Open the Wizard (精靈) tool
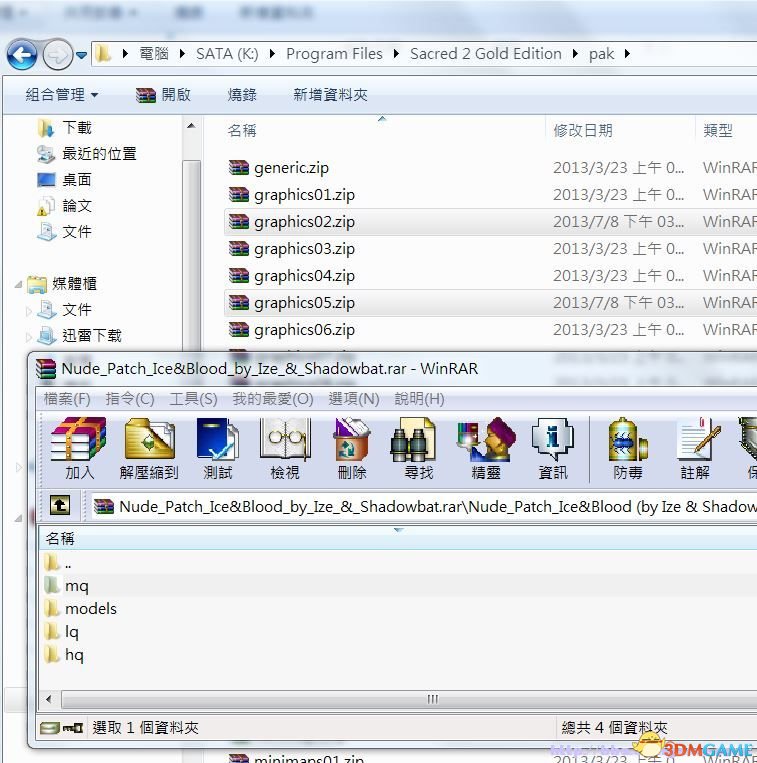Viewport: 757px width, 763px height. coord(485,448)
